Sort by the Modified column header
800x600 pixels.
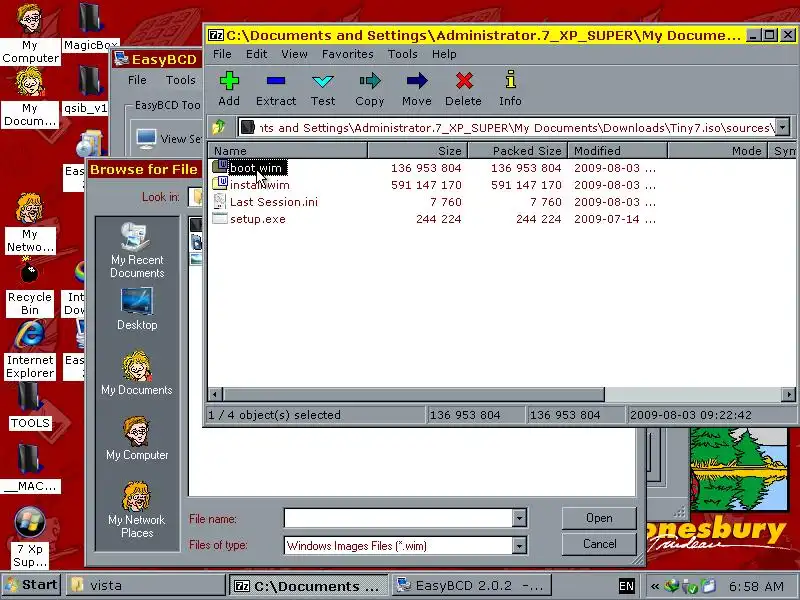click(x=617, y=151)
